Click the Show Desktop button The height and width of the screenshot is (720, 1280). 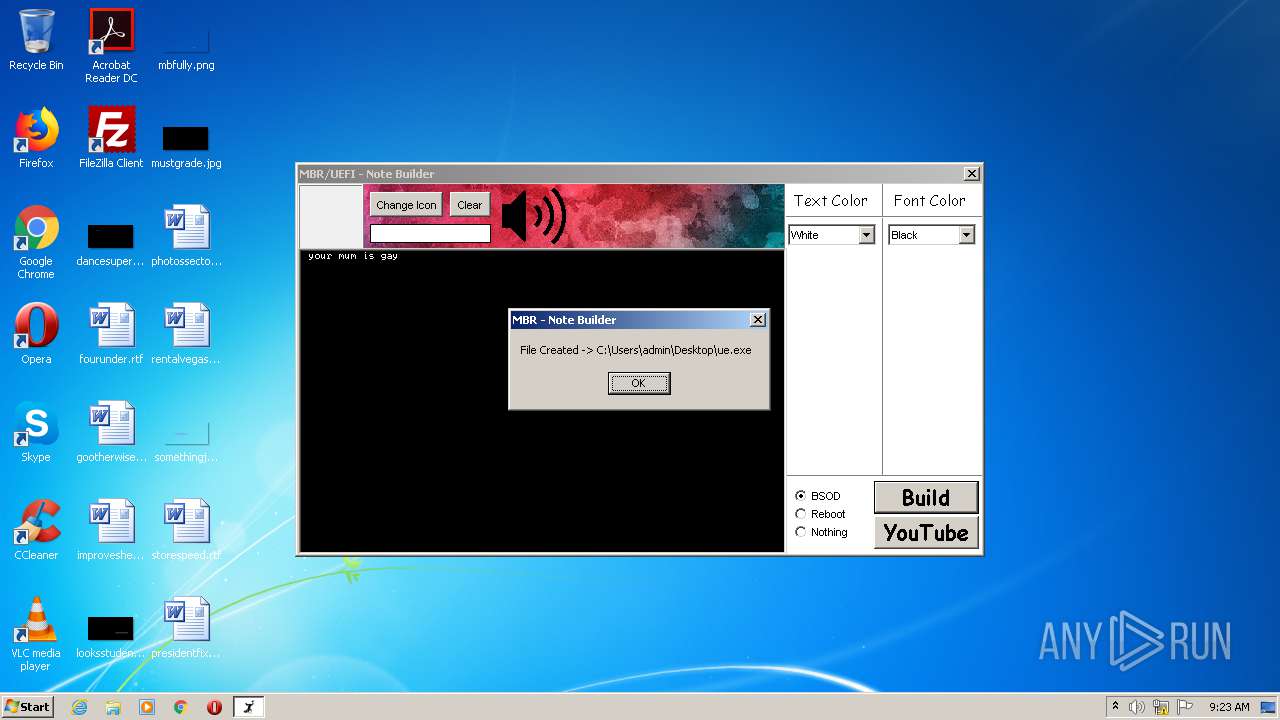pos(1270,707)
